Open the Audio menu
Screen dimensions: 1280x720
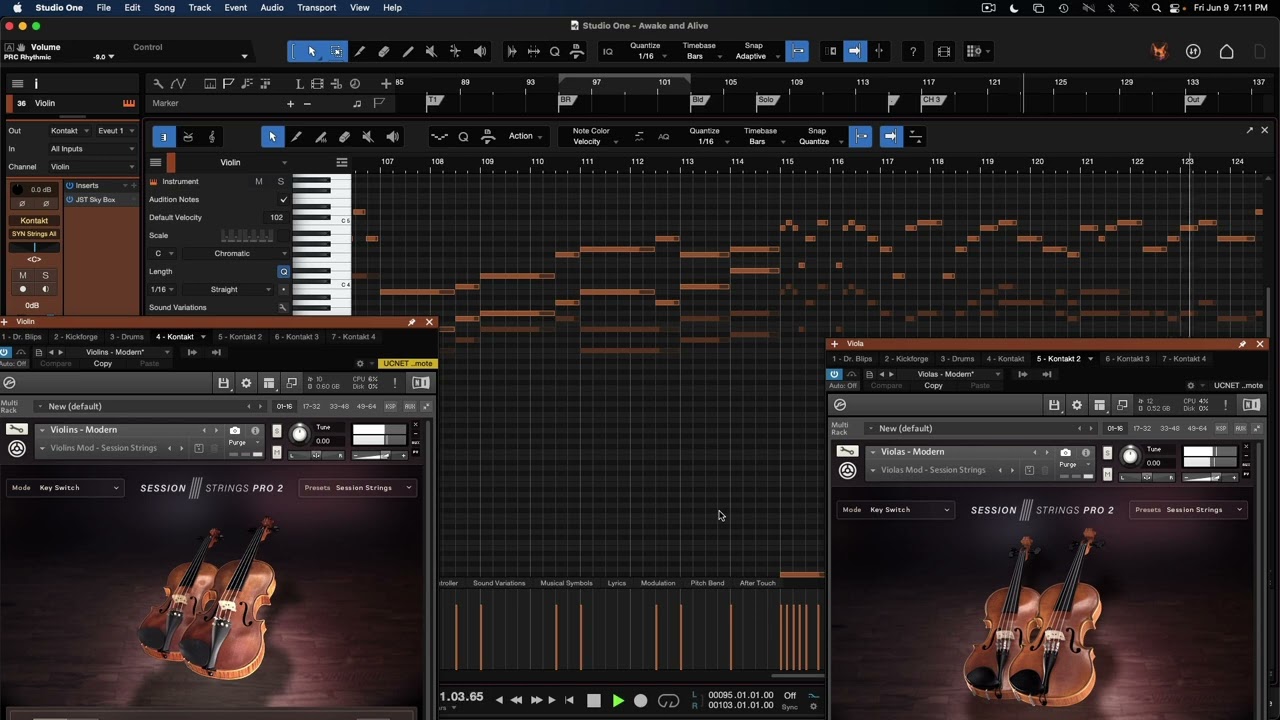(x=272, y=8)
